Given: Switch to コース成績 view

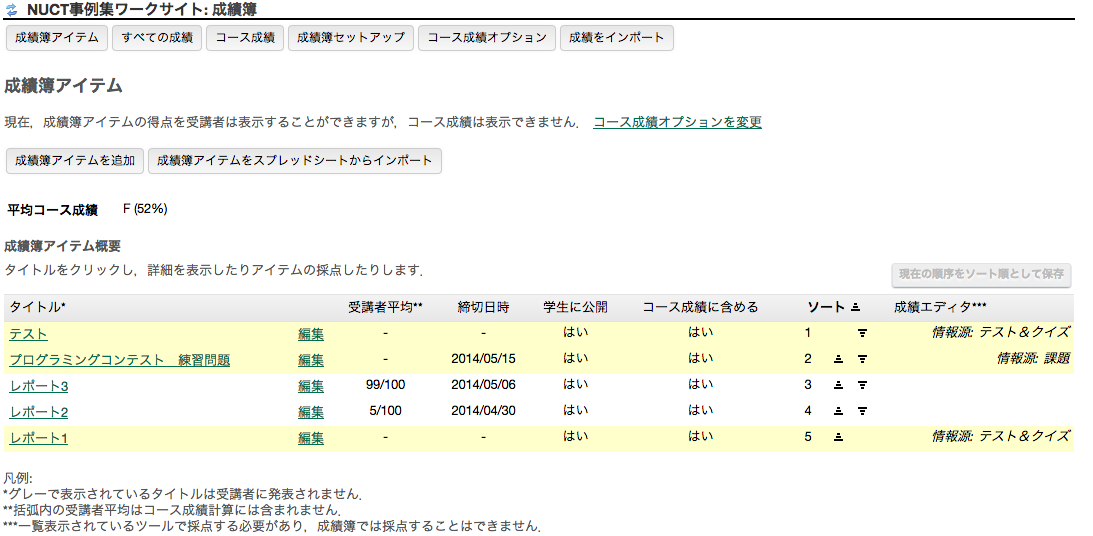Looking at the screenshot, I should (245, 38).
